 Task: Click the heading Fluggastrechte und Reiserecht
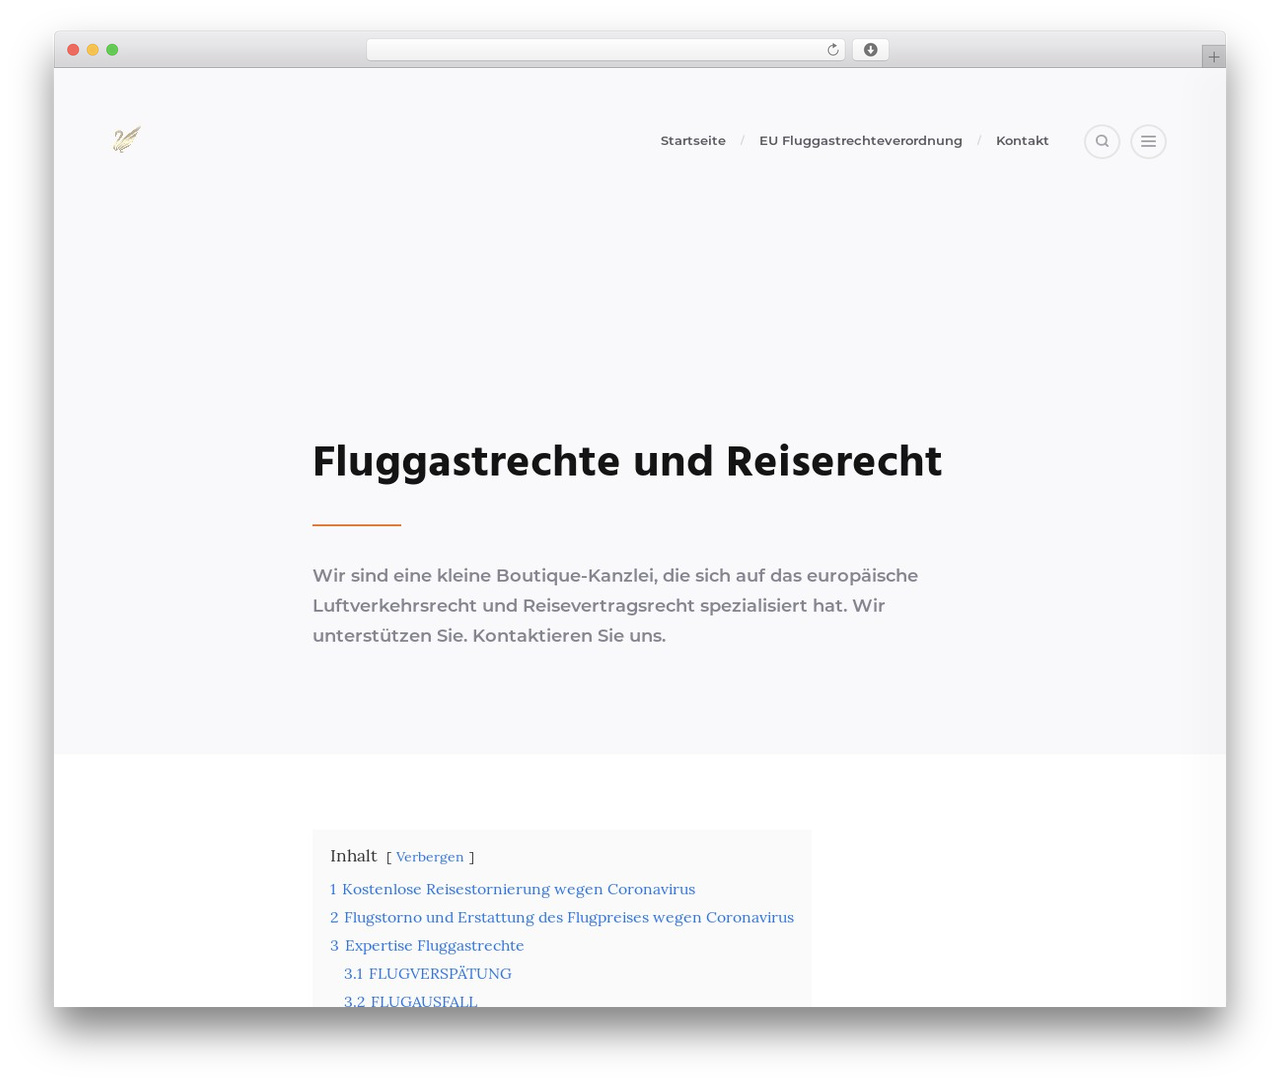[x=627, y=462]
